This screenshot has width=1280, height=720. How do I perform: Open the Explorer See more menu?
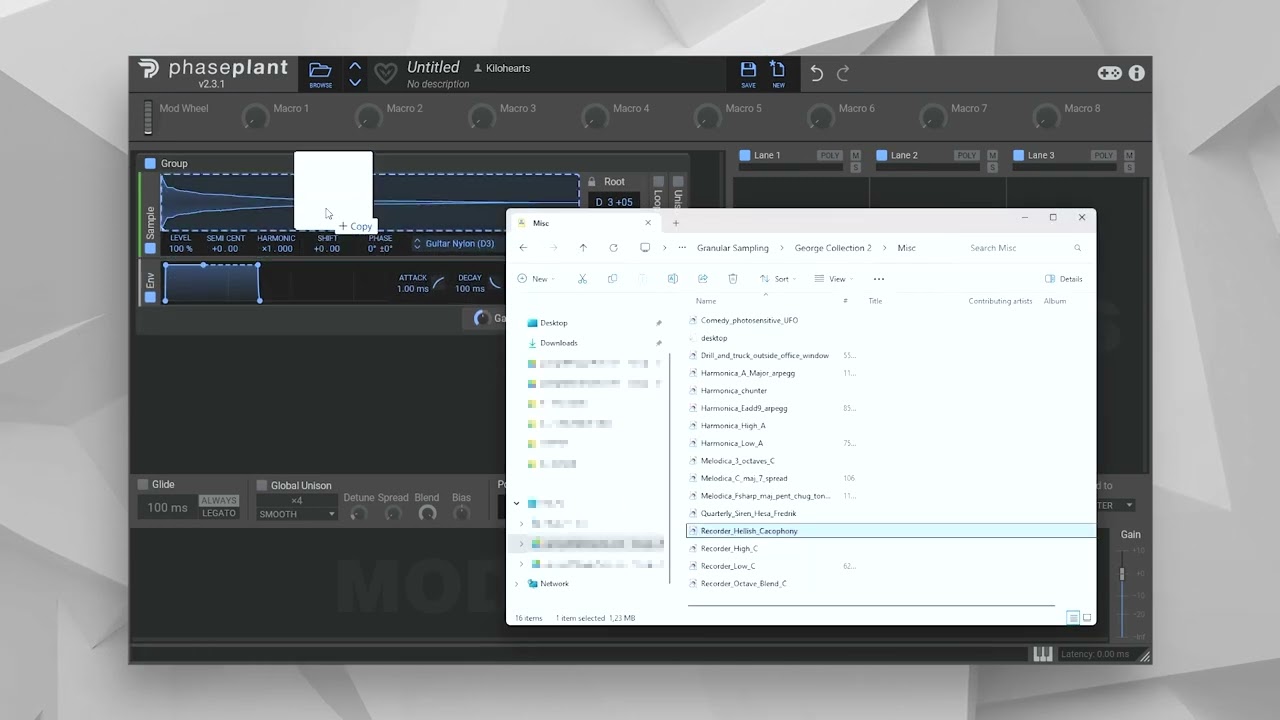click(879, 279)
